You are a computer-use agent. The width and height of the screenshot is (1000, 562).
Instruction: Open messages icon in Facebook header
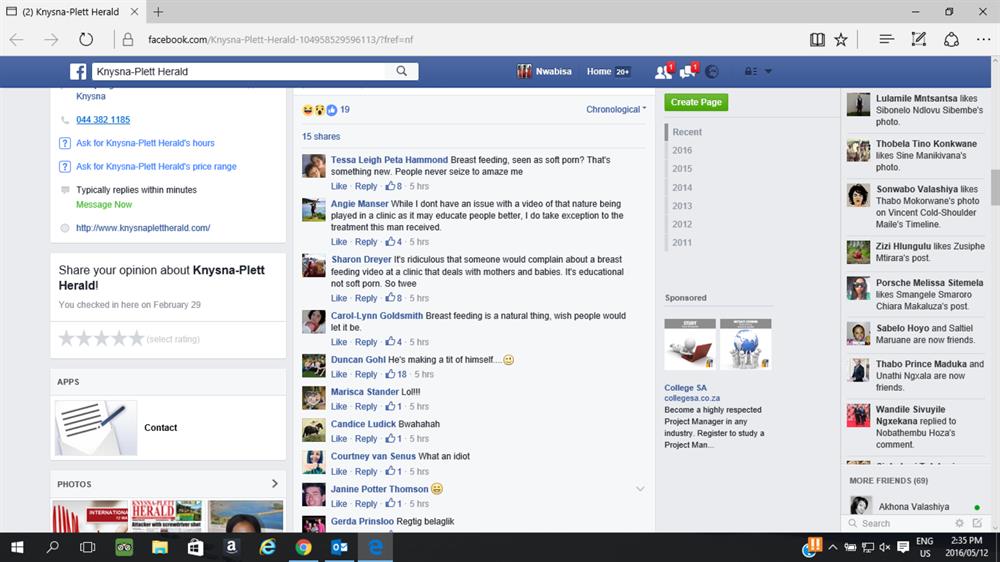click(x=688, y=71)
